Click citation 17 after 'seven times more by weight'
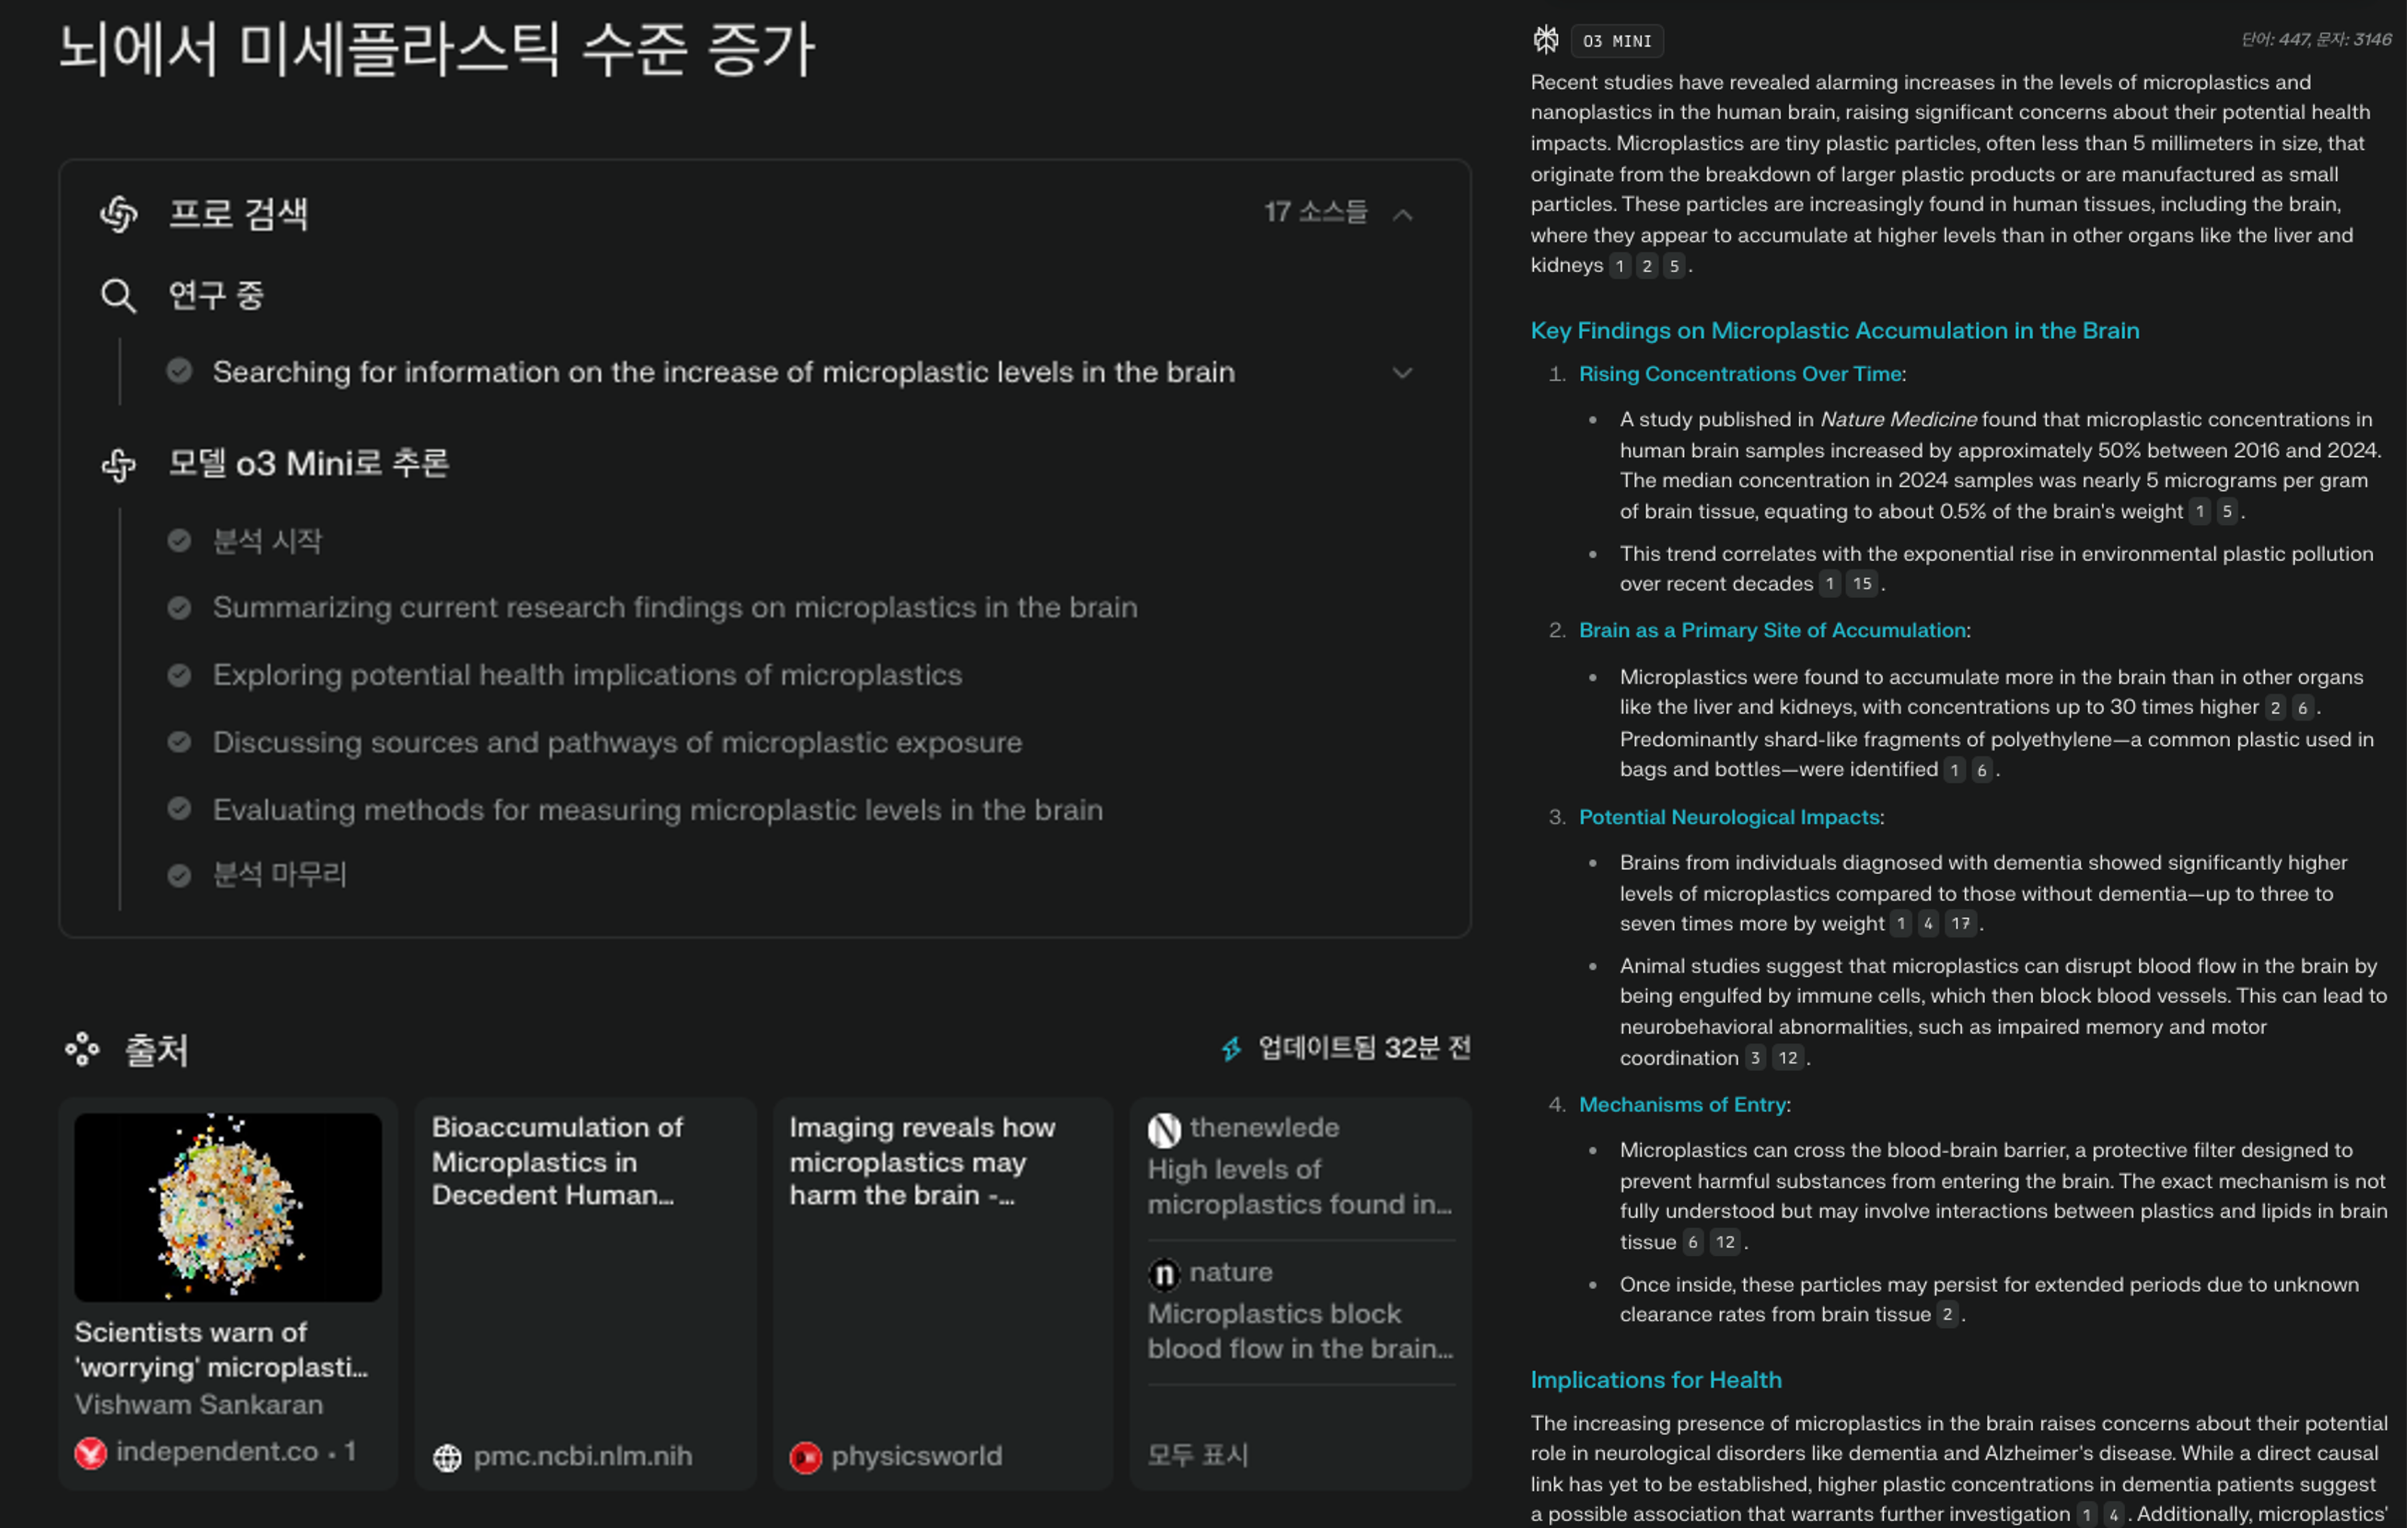Screen dimensions: 2408x1528 click(1960, 924)
